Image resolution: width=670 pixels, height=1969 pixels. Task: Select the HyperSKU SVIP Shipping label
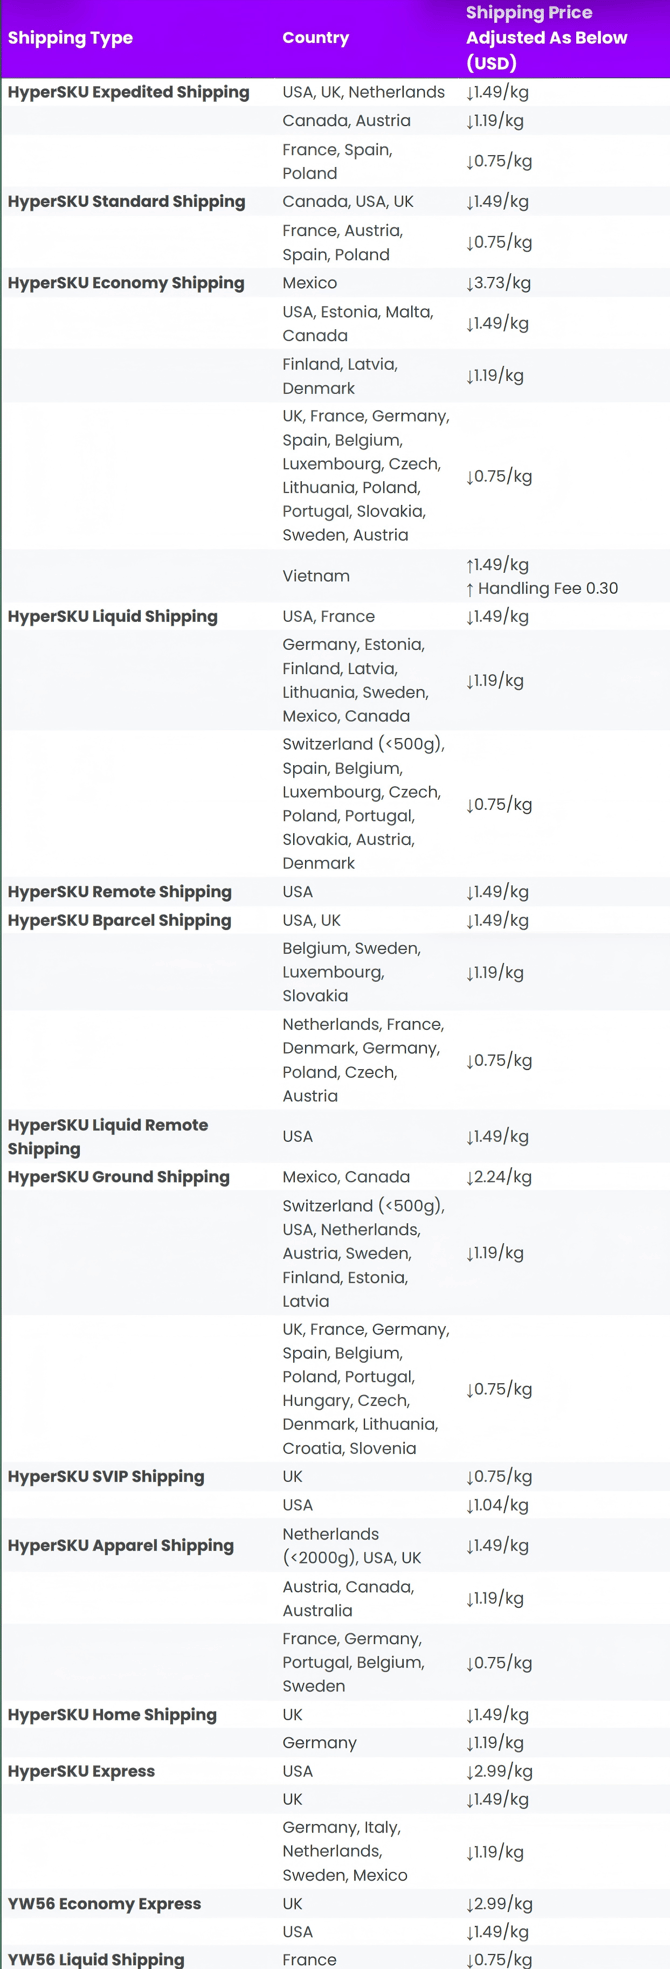[x=106, y=1476]
